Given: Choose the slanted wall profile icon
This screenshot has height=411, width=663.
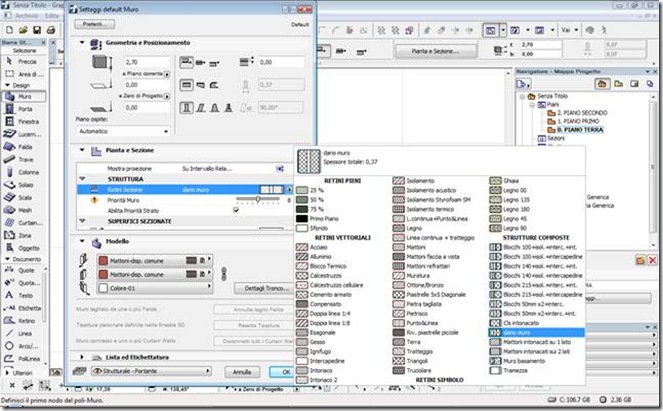Looking at the screenshot, I should click(x=201, y=108).
